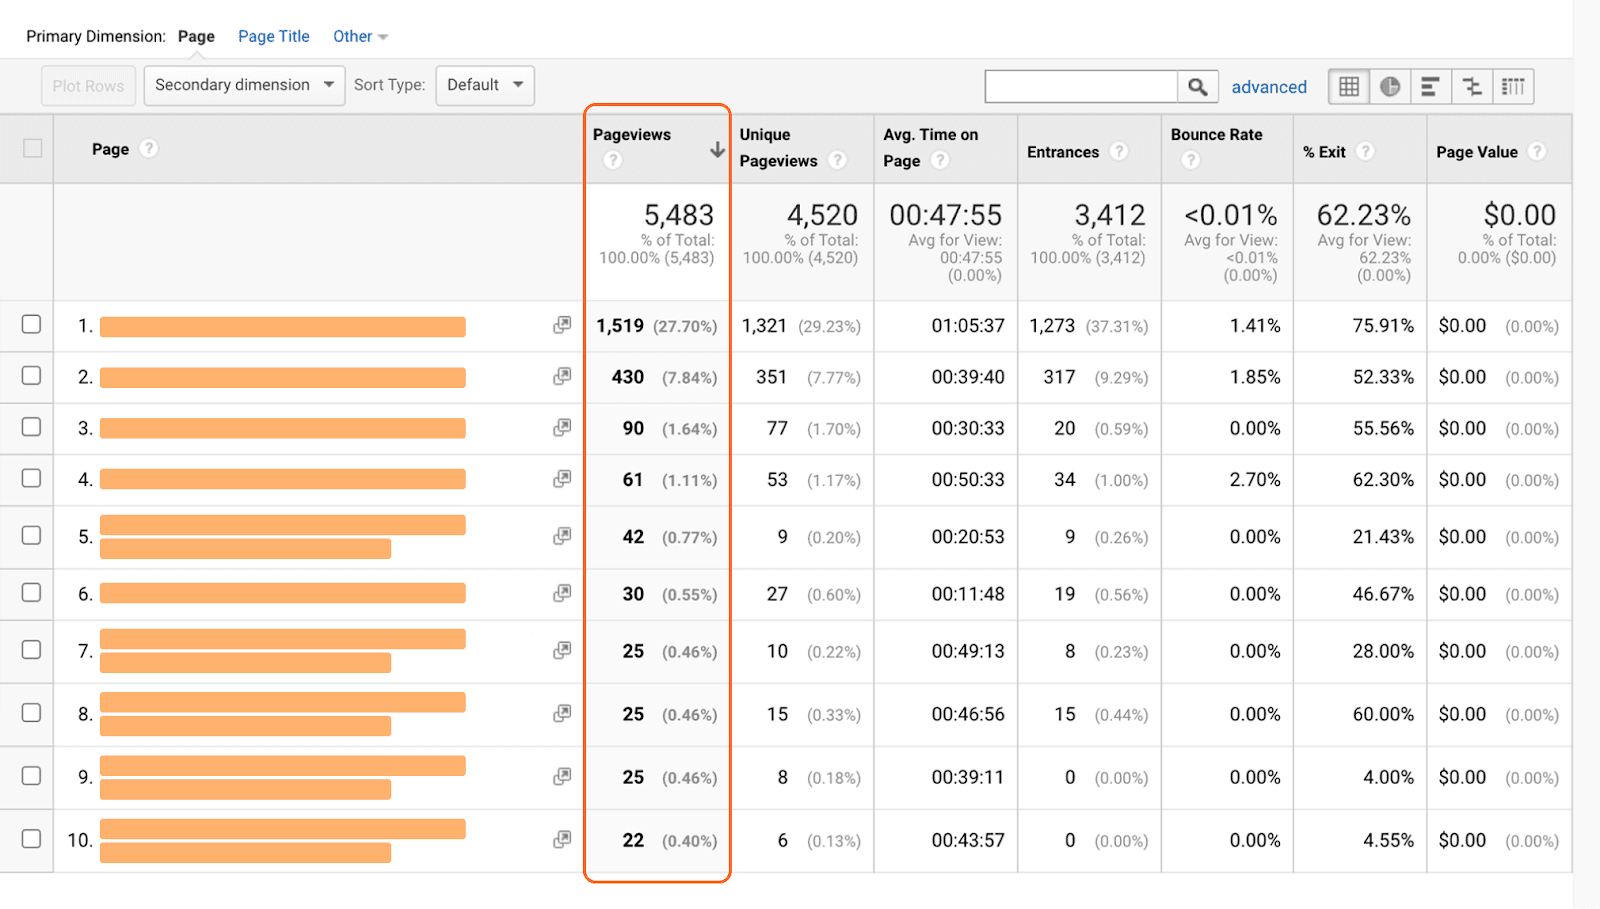The width and height of the screenshot is (1600, 909).
Task: Select the Comparison view icon
Action: [x=1472, y=87]
